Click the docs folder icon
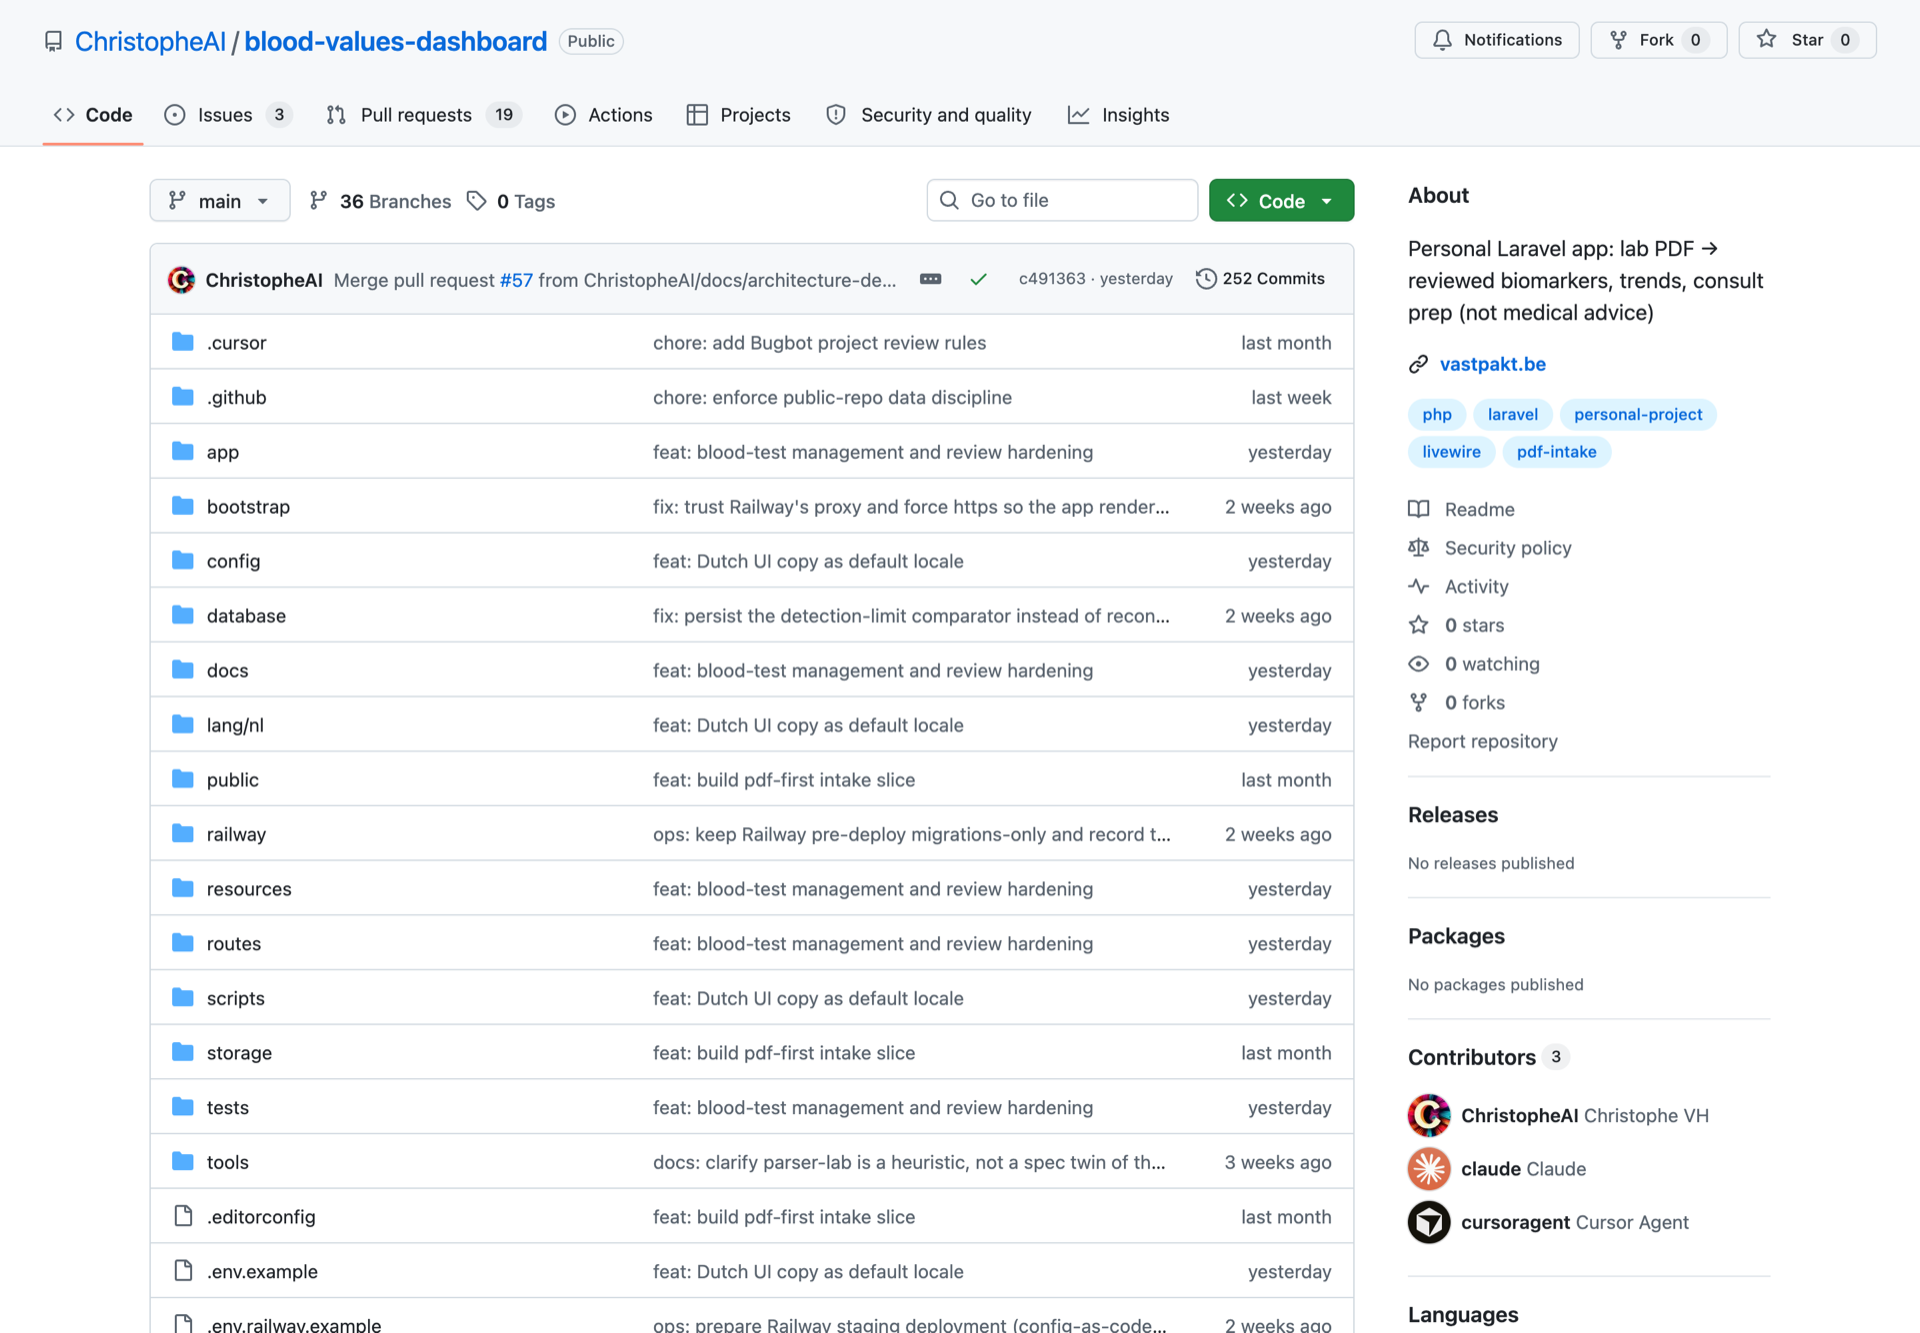This screenshot has width=1920, height=1333. pos(182,670)
